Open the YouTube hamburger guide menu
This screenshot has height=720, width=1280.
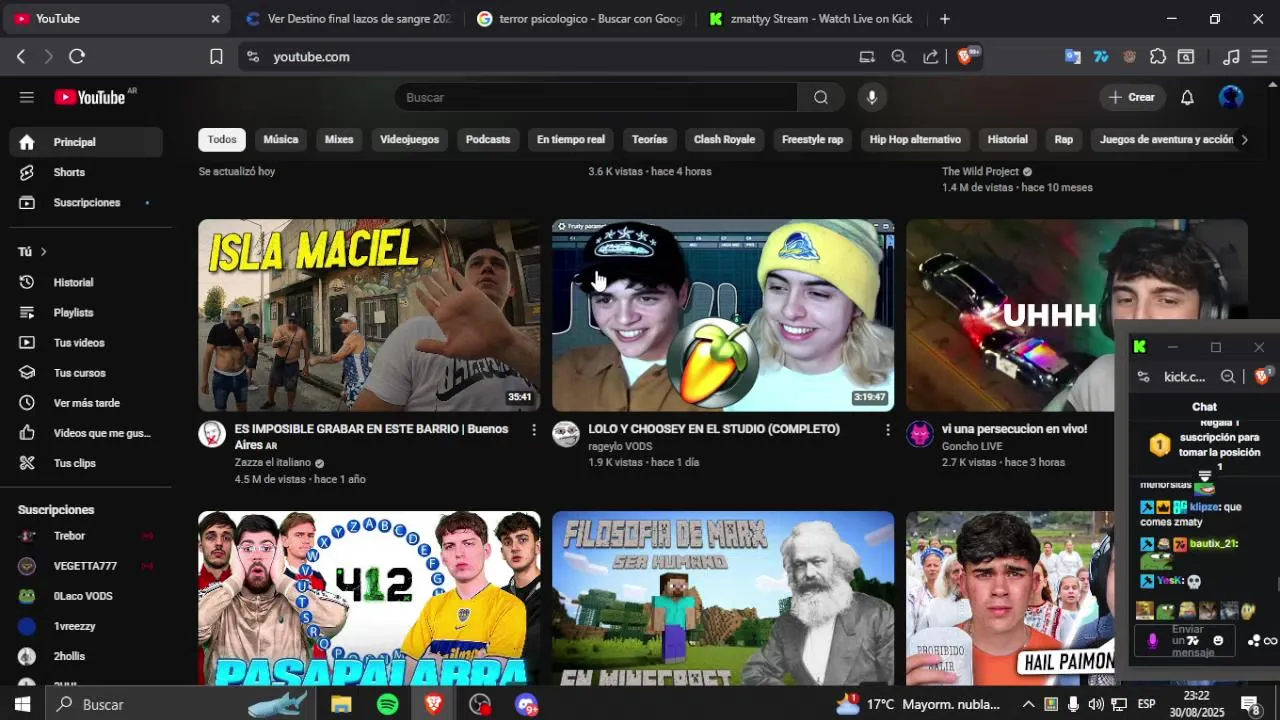tap(27, 97)
